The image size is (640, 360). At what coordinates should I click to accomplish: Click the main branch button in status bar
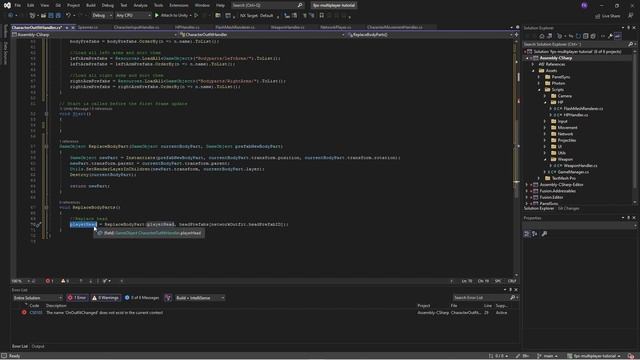547,356
